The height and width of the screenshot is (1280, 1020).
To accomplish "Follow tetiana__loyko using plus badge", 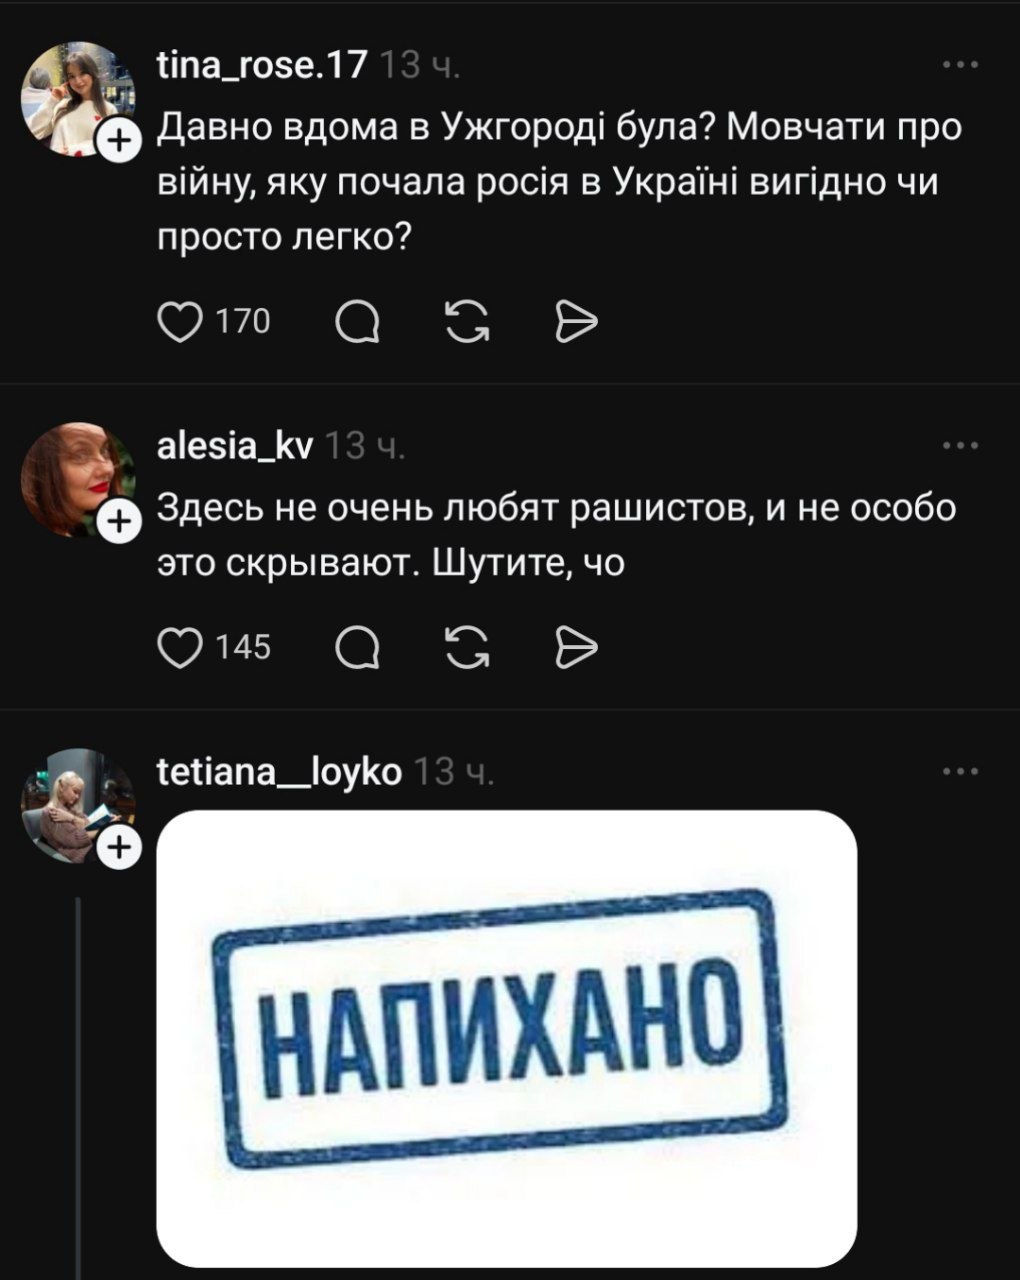I will pos(119,848).
